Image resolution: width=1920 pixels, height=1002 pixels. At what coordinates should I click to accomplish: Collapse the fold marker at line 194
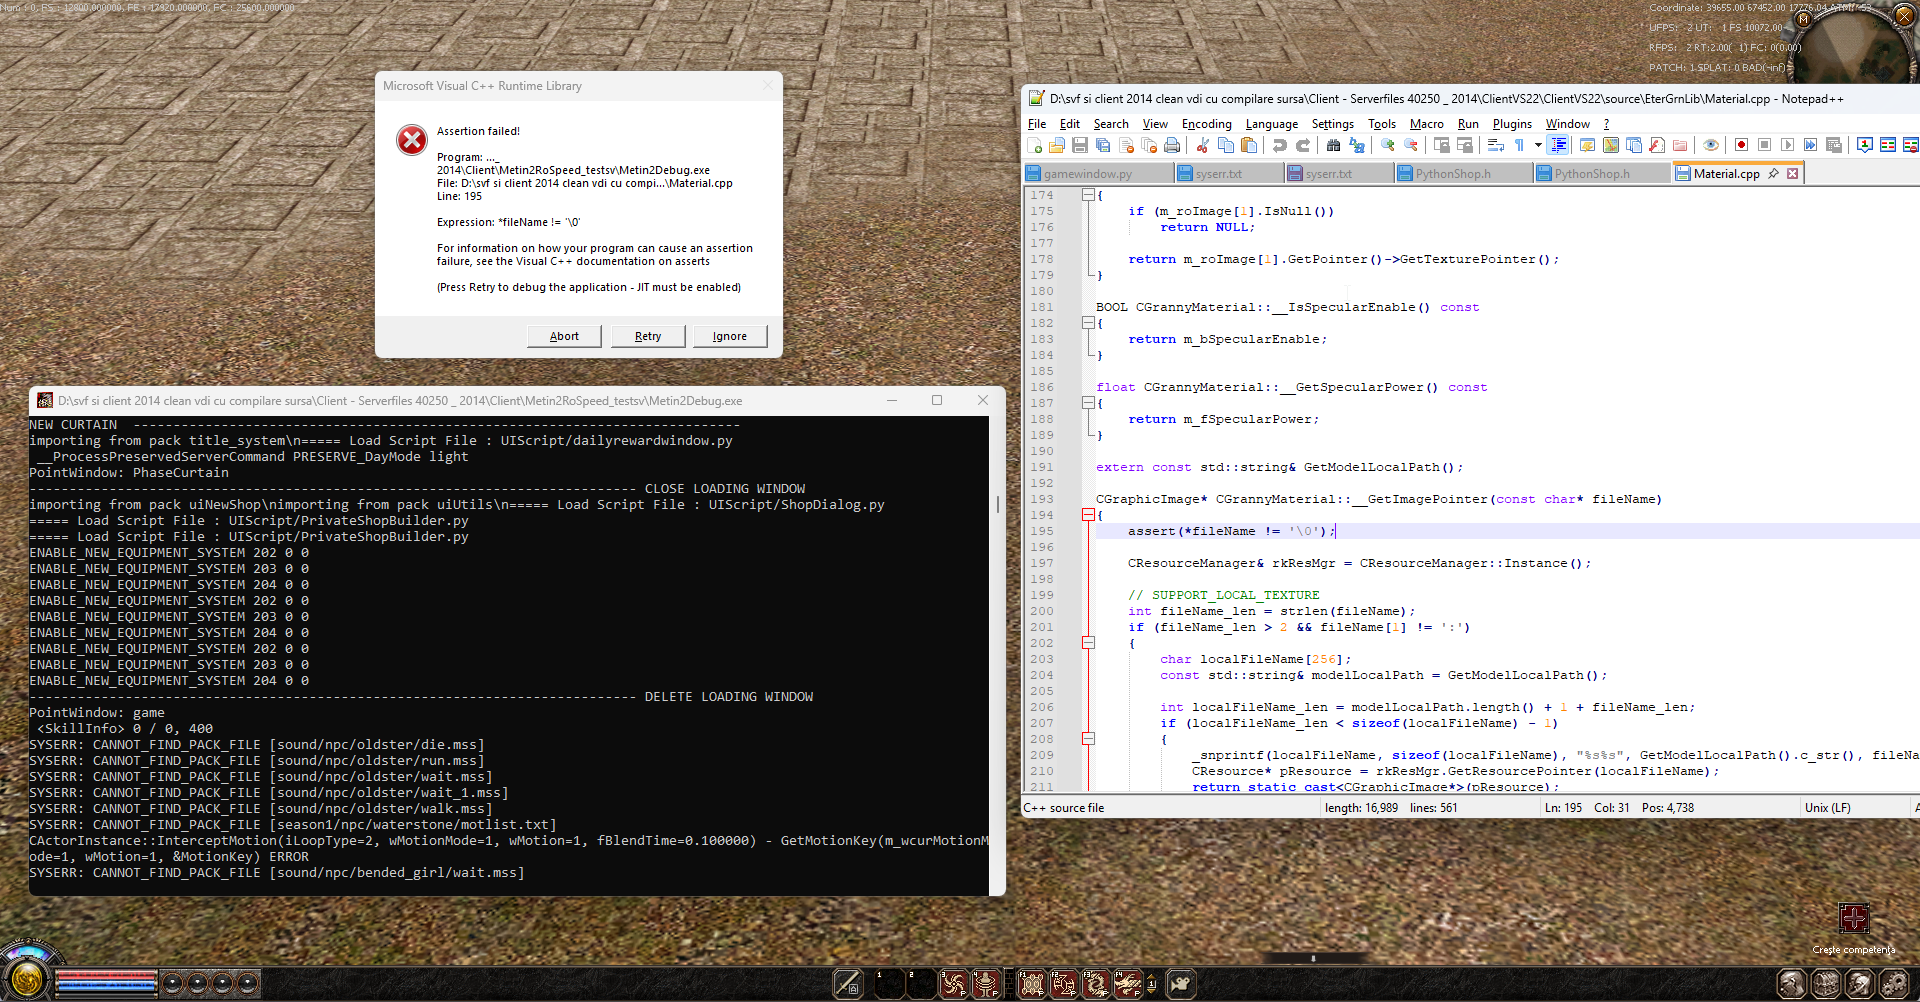pyautogui.click(x=1088, y=515)
